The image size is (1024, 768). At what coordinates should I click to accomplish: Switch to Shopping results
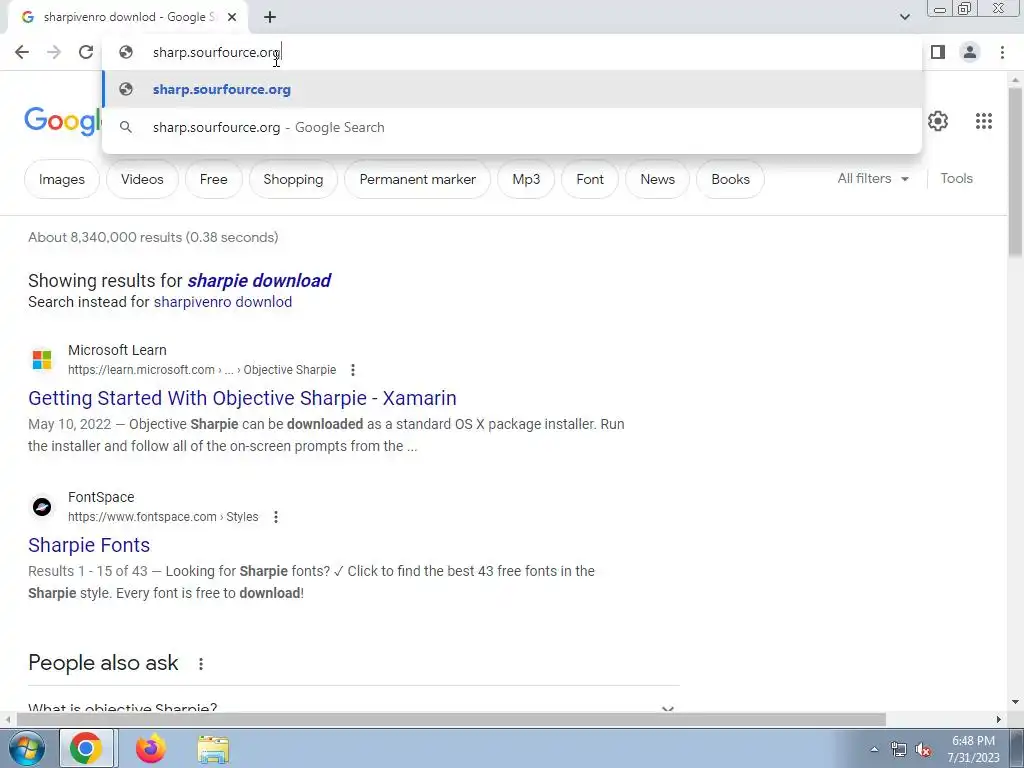point(293,179)
